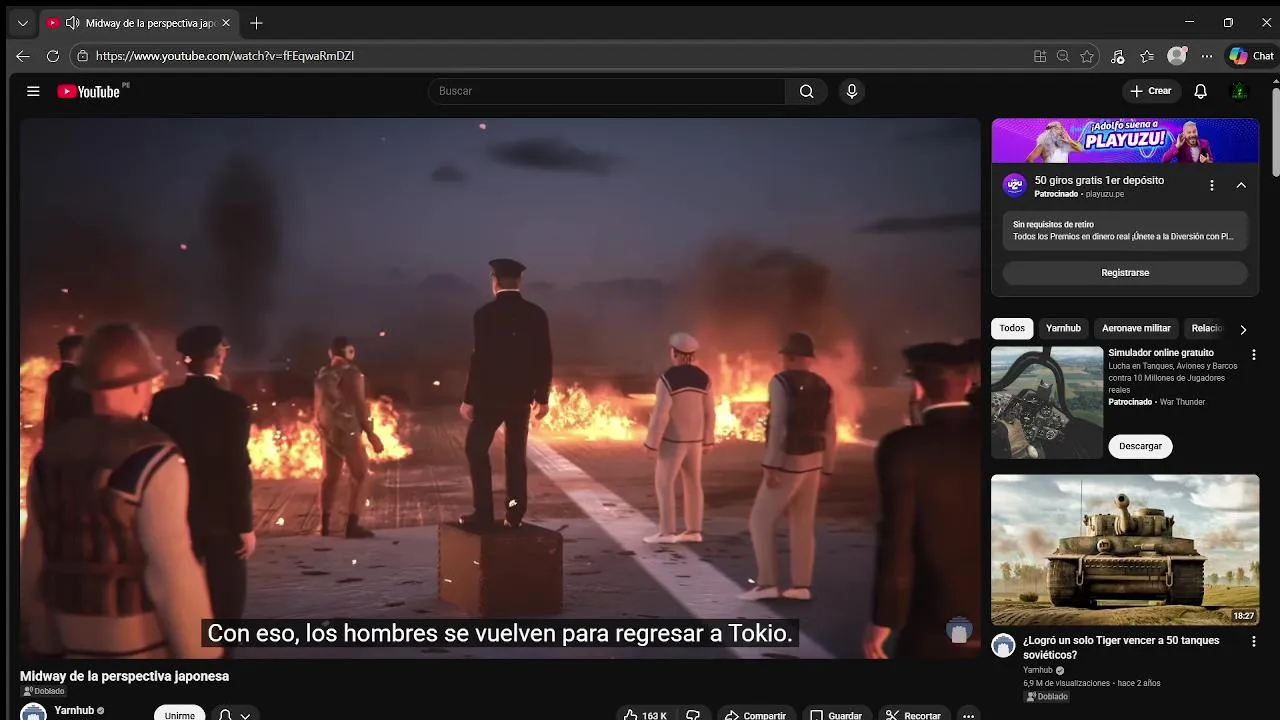This screenshot has height=720, width=1280.
Task: View site information padlock icon
Action: pos(83,56)
